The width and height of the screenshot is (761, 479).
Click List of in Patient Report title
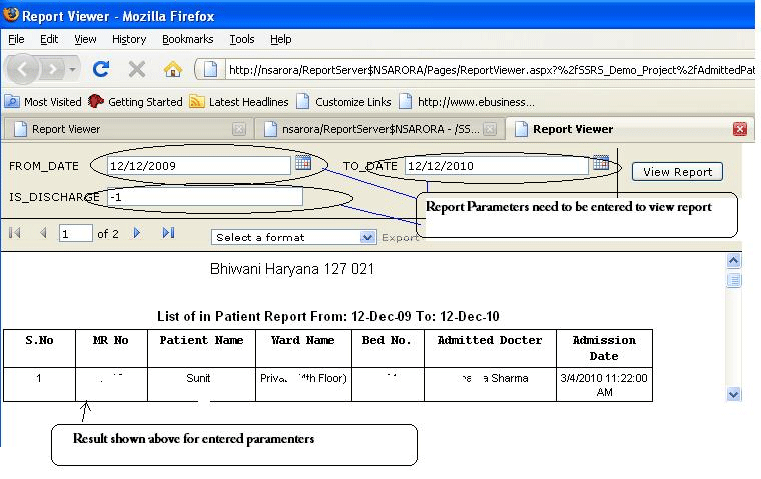tap(328, 316)
